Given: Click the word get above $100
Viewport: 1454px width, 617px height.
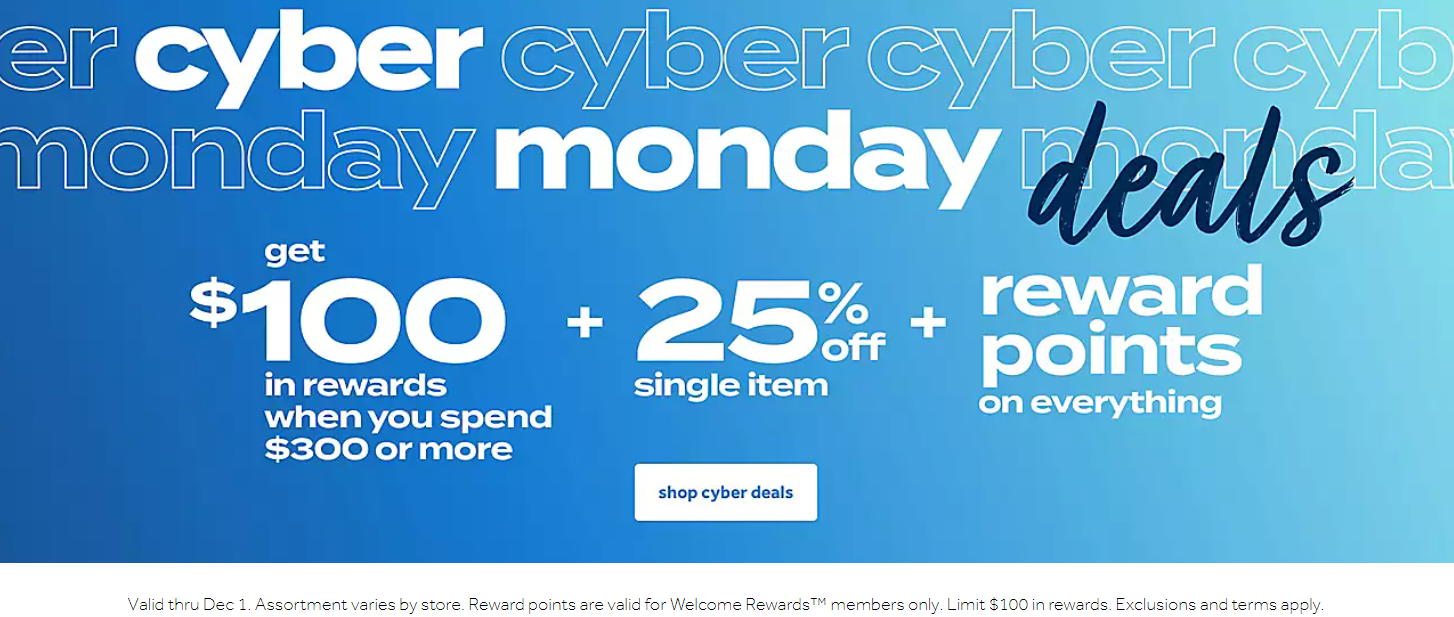Looking at the screenshot, I should coord(295,254).
